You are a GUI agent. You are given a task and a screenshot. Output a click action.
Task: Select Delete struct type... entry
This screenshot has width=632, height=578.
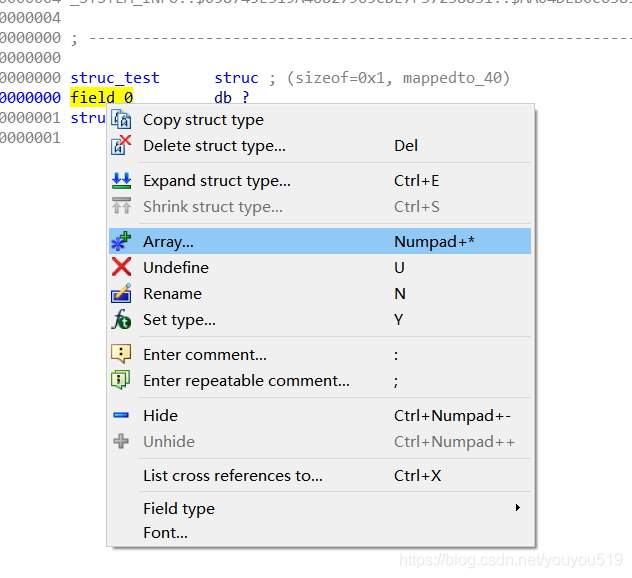click(320, 146)
